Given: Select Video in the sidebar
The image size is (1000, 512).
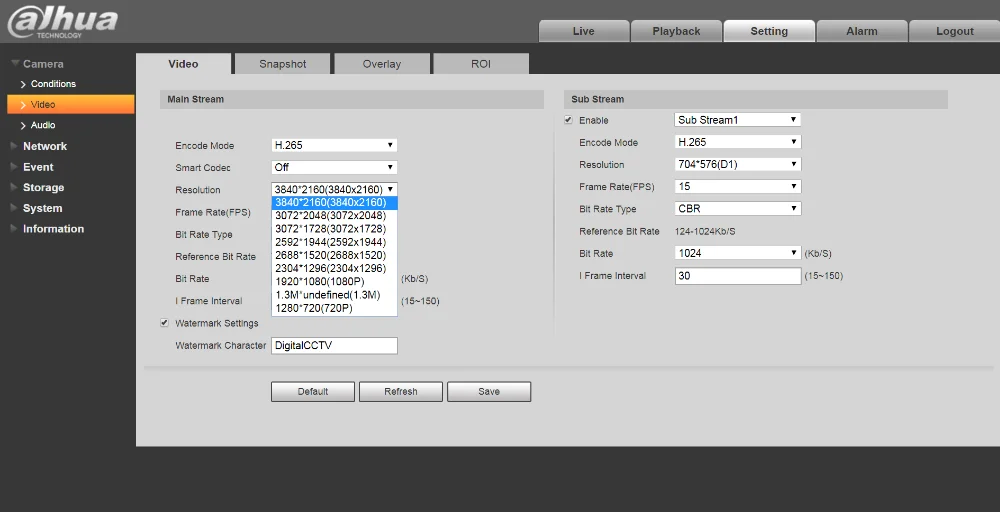Looking at the screenshot, I should 71,105.
